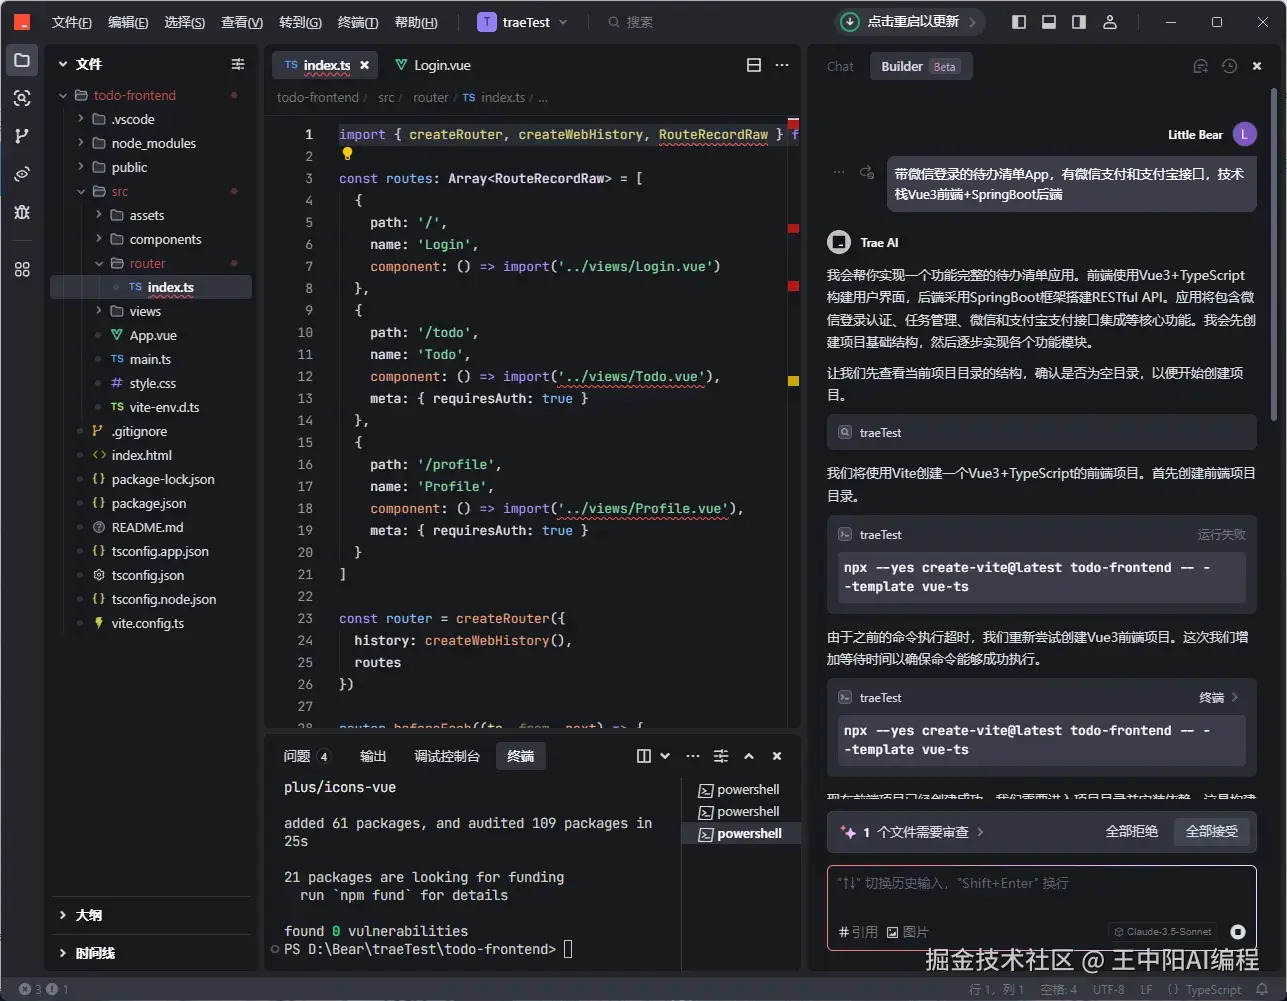Open vite.config.ts in the file tree

coord(148,623)
